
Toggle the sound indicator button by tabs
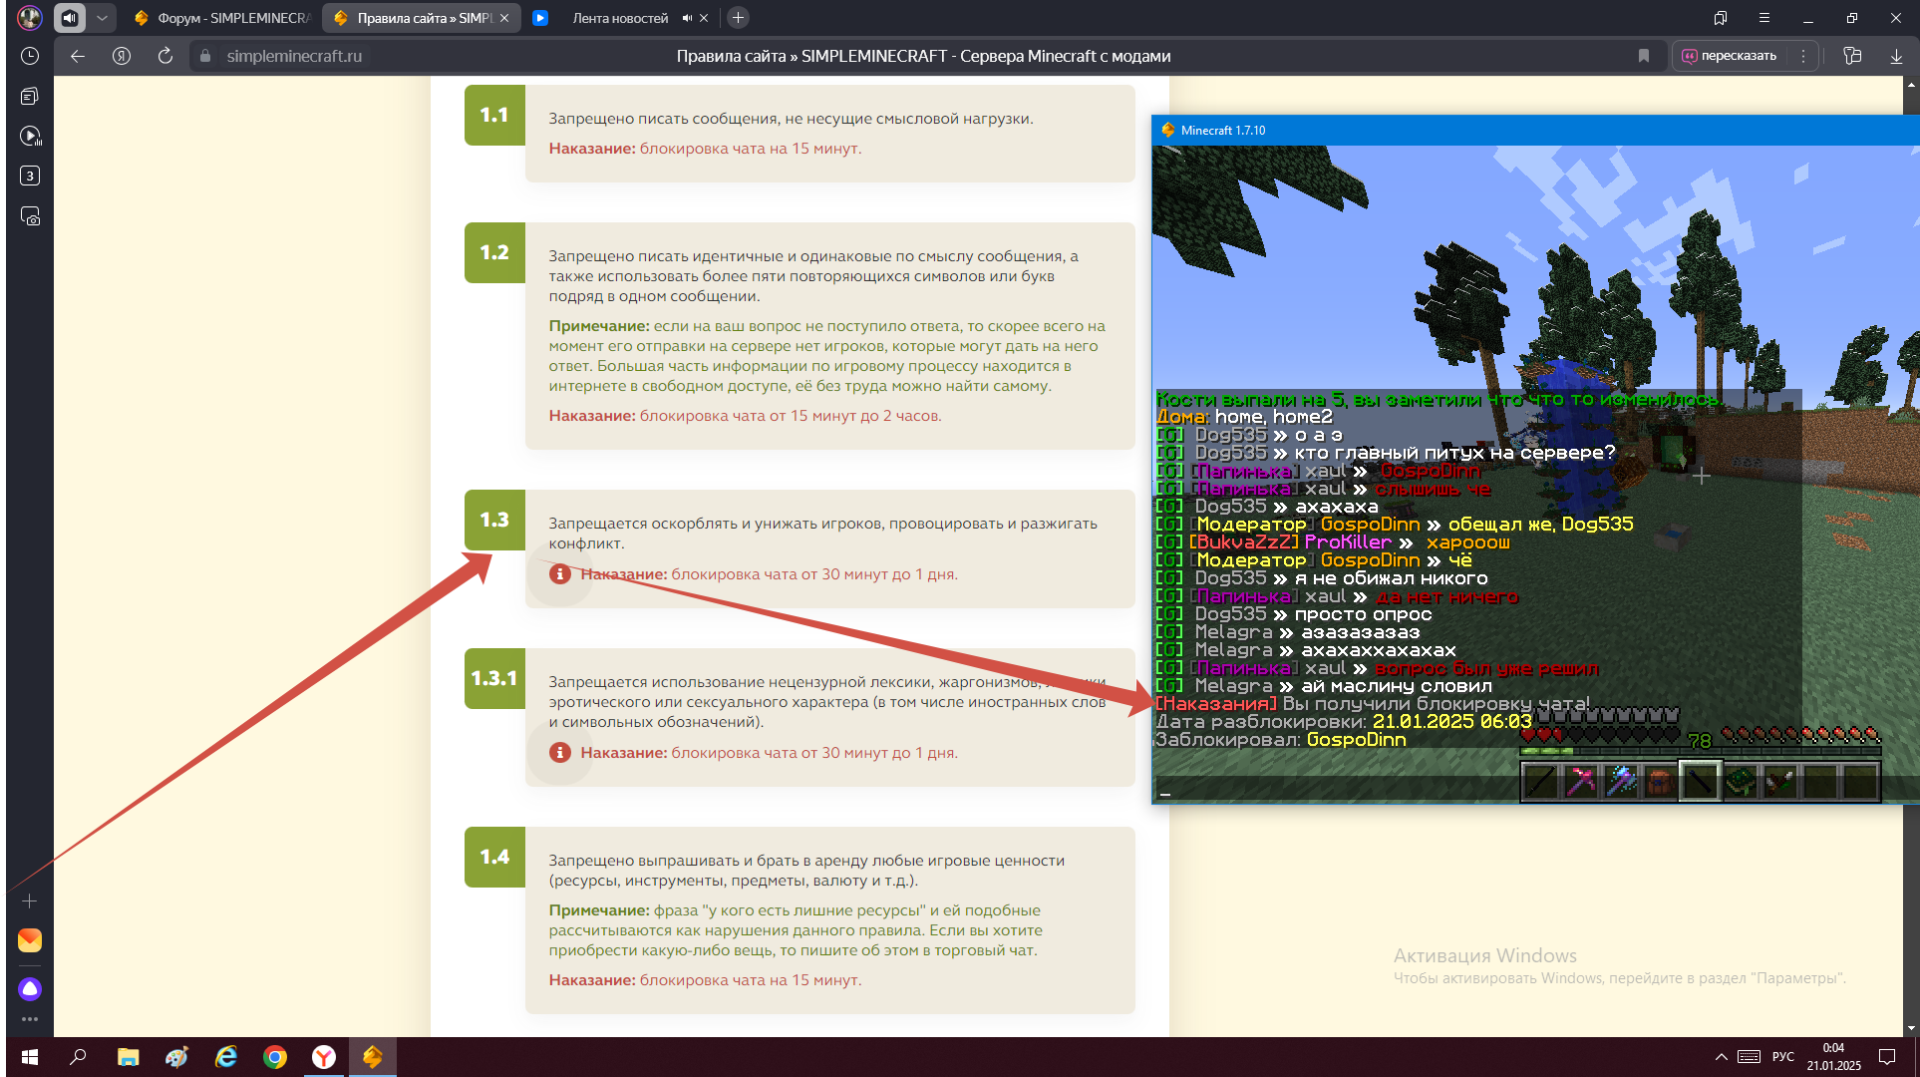pyautogui.click(x=69, y=18)
